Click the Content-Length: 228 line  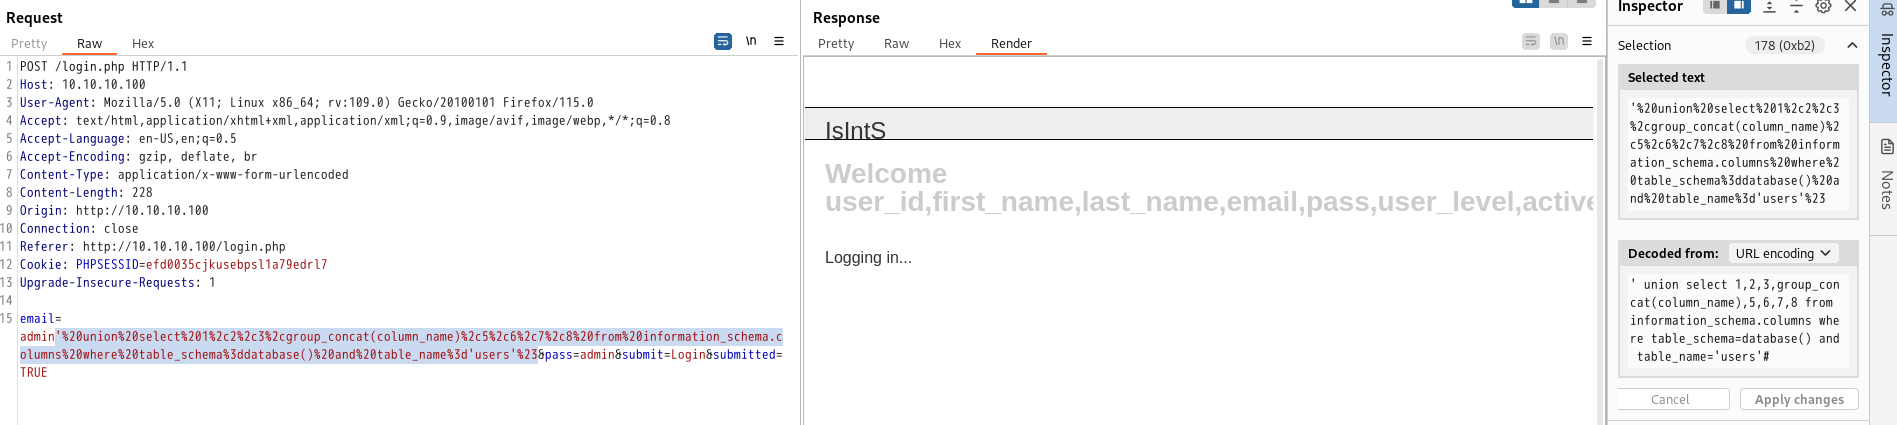coord(86,193)
